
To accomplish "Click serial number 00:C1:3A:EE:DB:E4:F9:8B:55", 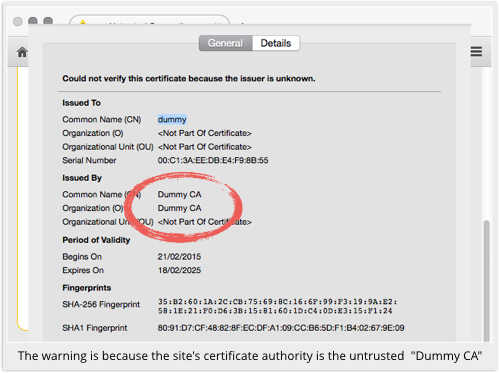I will (213, 160).
